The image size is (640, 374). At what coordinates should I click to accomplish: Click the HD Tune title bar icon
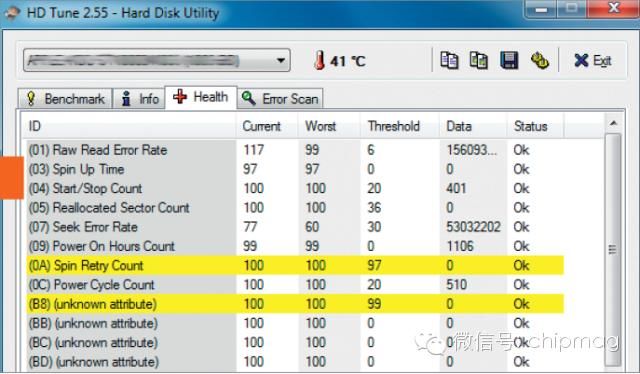tap(11, 12)
